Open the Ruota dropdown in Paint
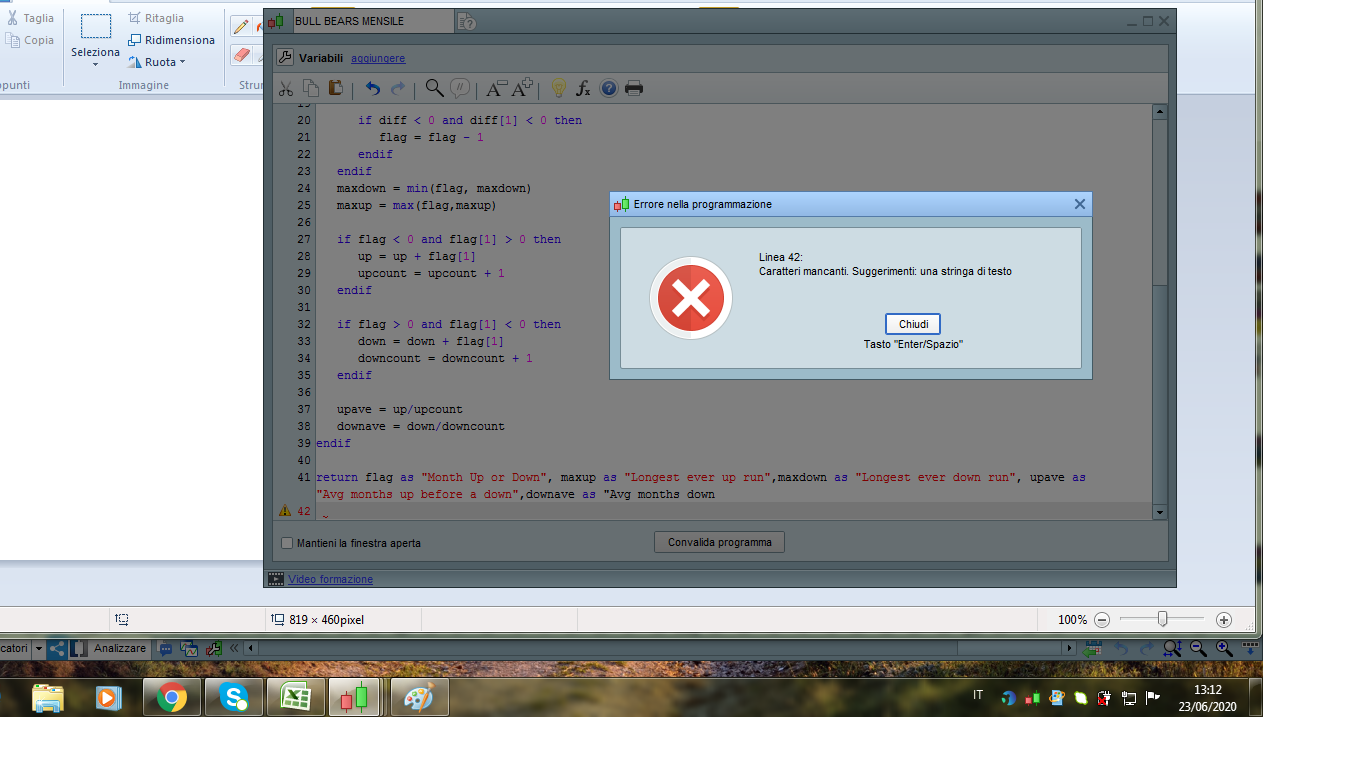Viewport: 1366px width, 768px height. 157,62
